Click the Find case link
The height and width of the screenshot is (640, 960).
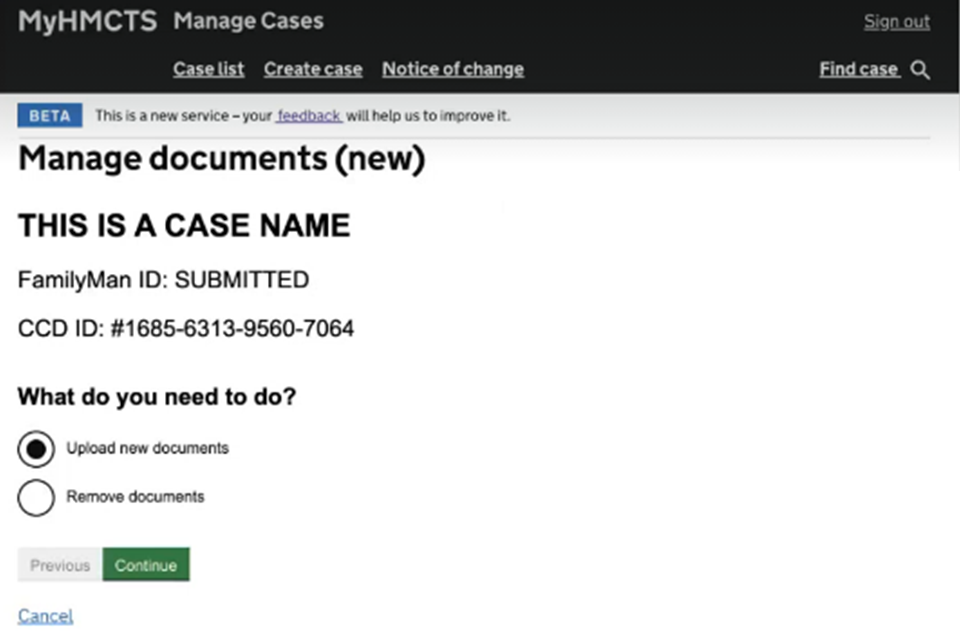click(x=859, y=69)
